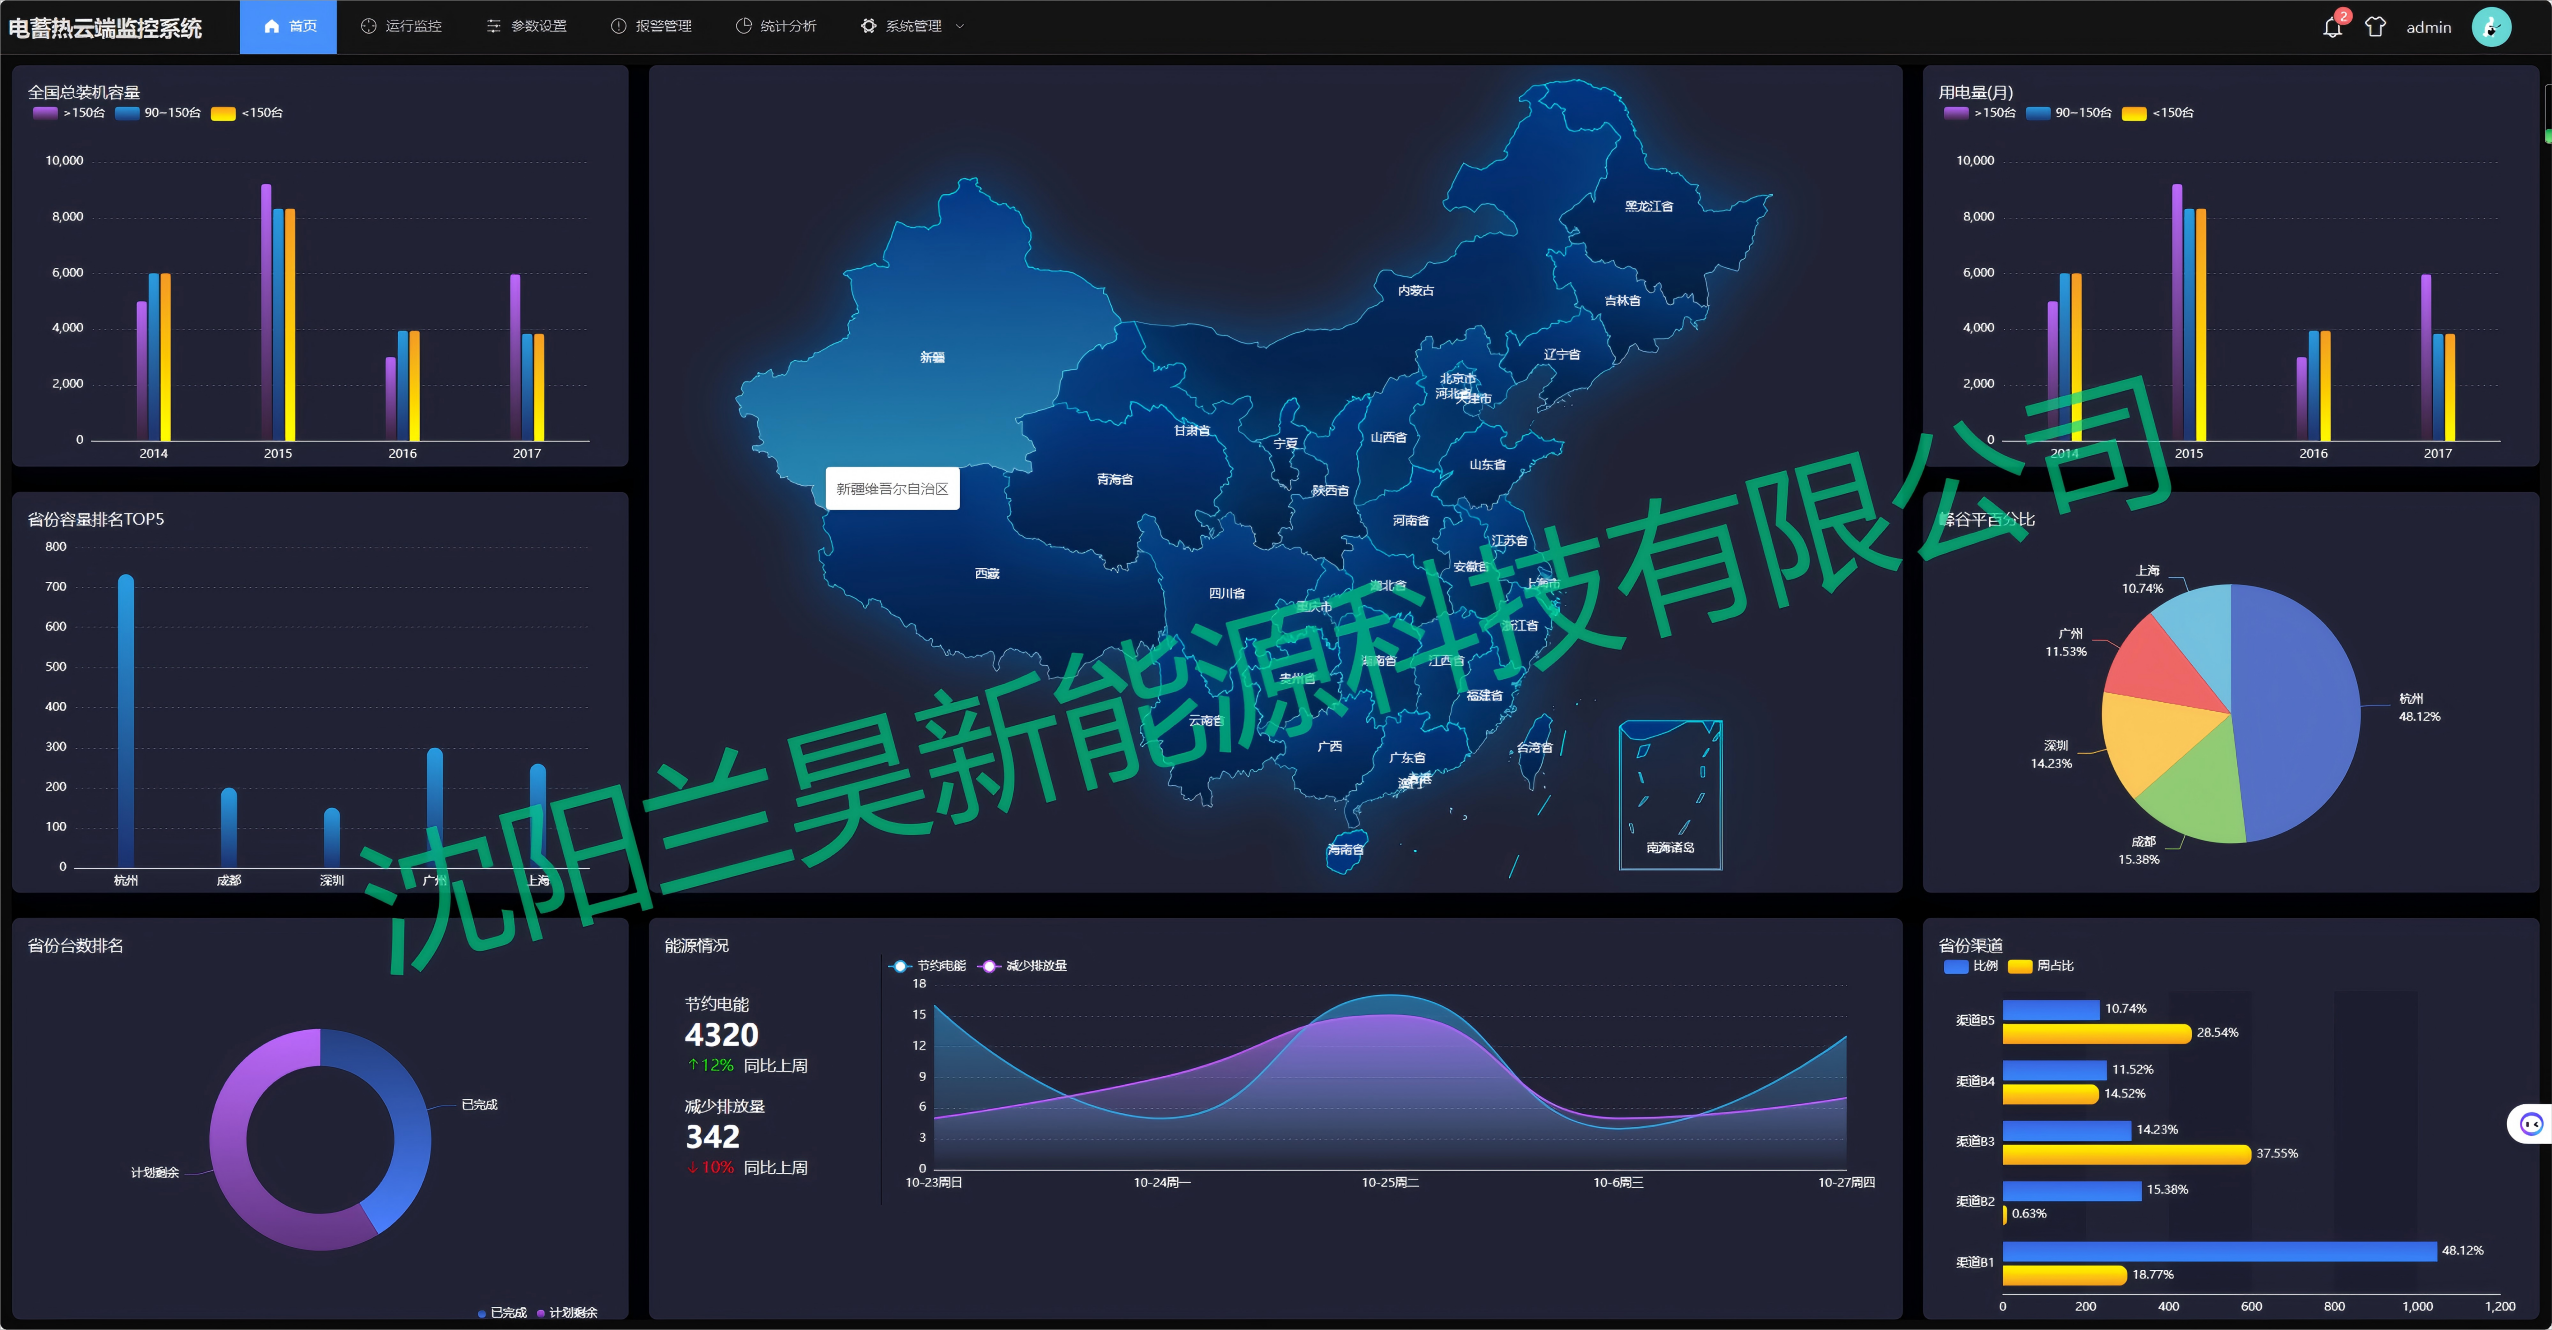Toggle 90~150台 legend in 用电量(月) chart

pyautogui.click(x=2038, y=113)
